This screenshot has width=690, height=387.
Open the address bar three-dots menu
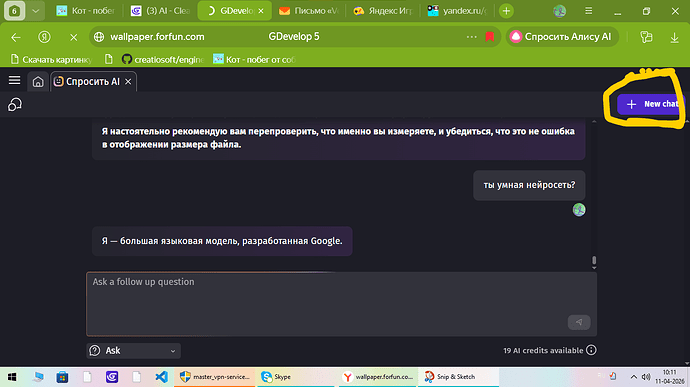point(471,37)
